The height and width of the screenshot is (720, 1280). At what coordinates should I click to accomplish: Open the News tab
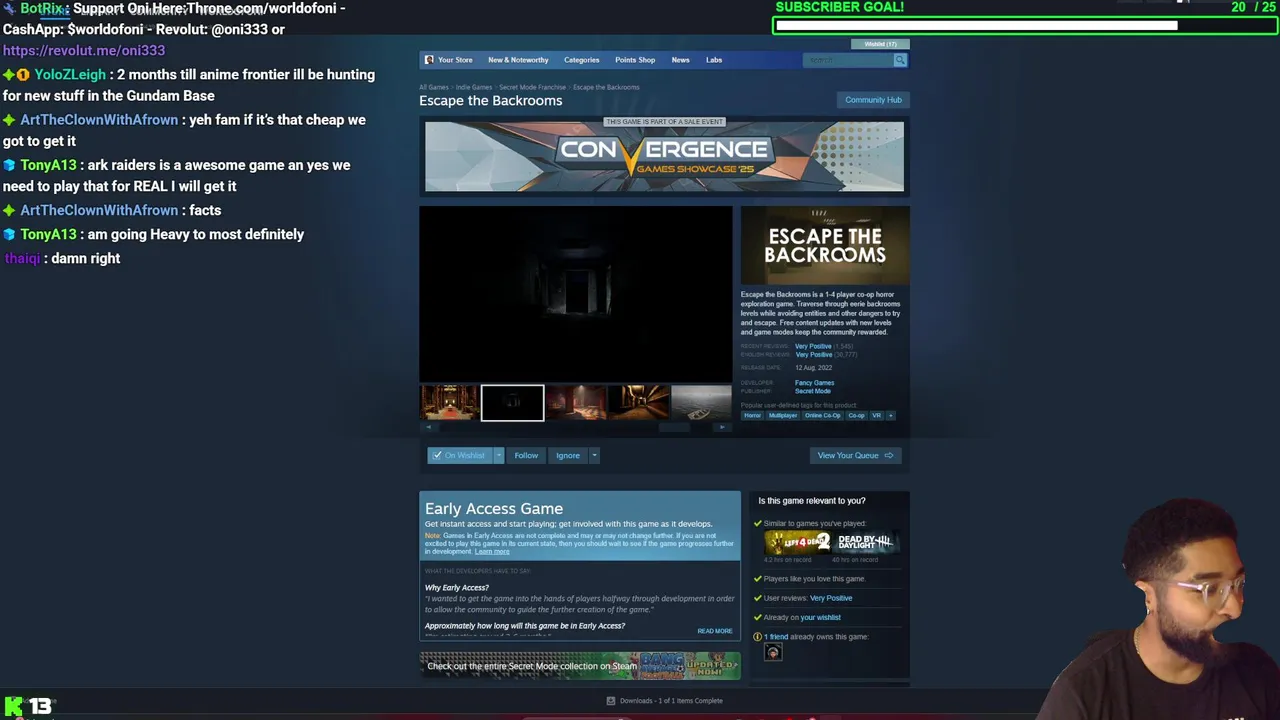pyautogui.click(x=680, y=60)
